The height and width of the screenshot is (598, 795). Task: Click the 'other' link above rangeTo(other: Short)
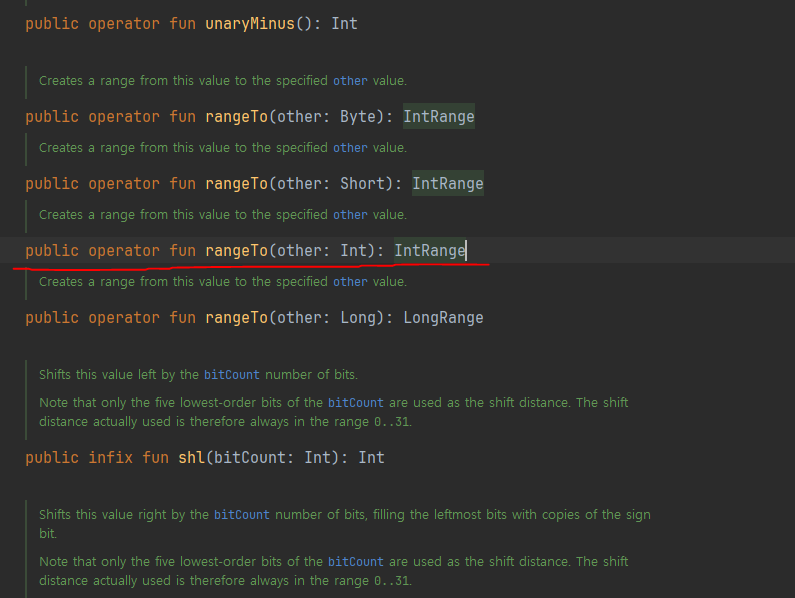coord(350,148)
